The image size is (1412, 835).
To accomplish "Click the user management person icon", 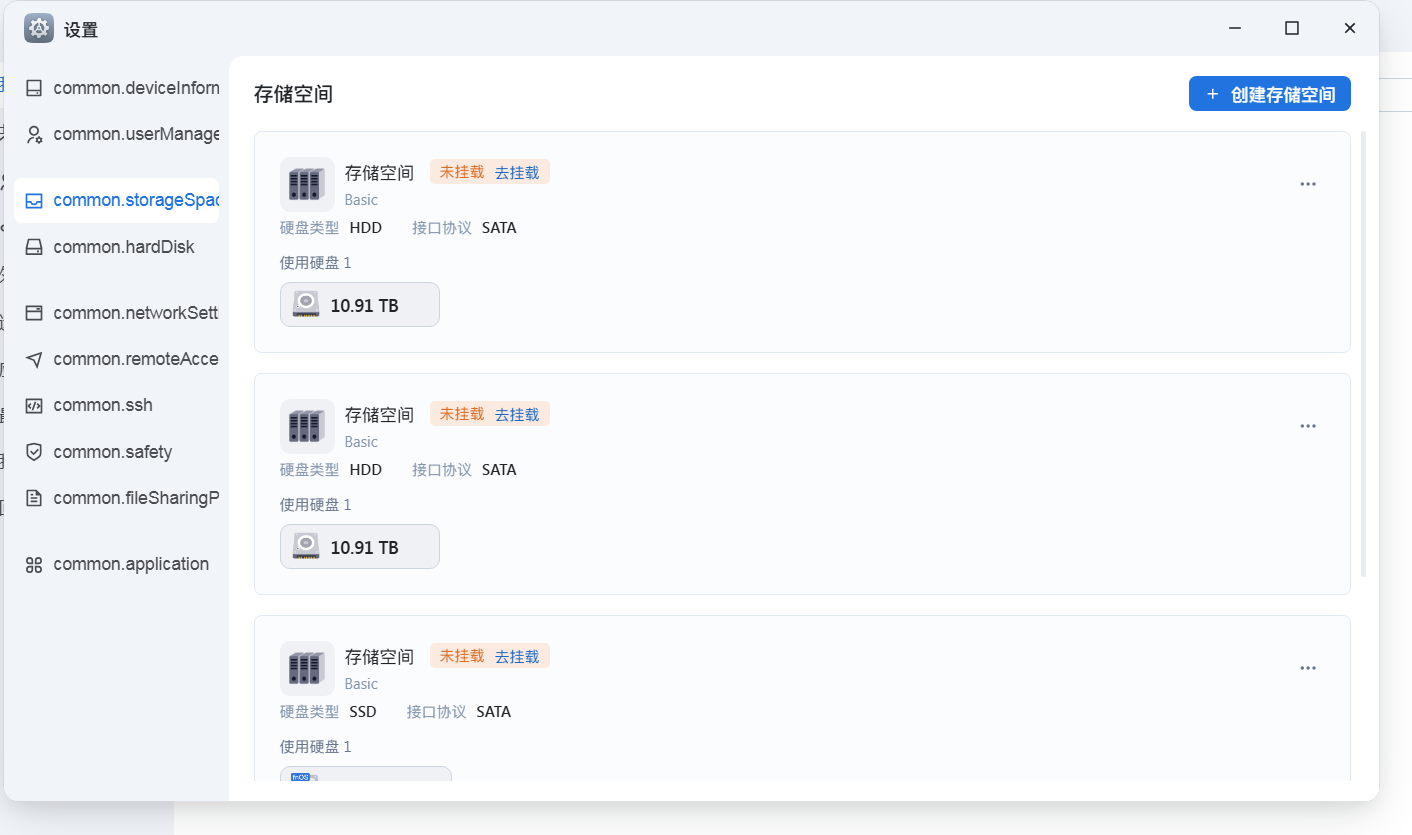I will click(34, 134).
